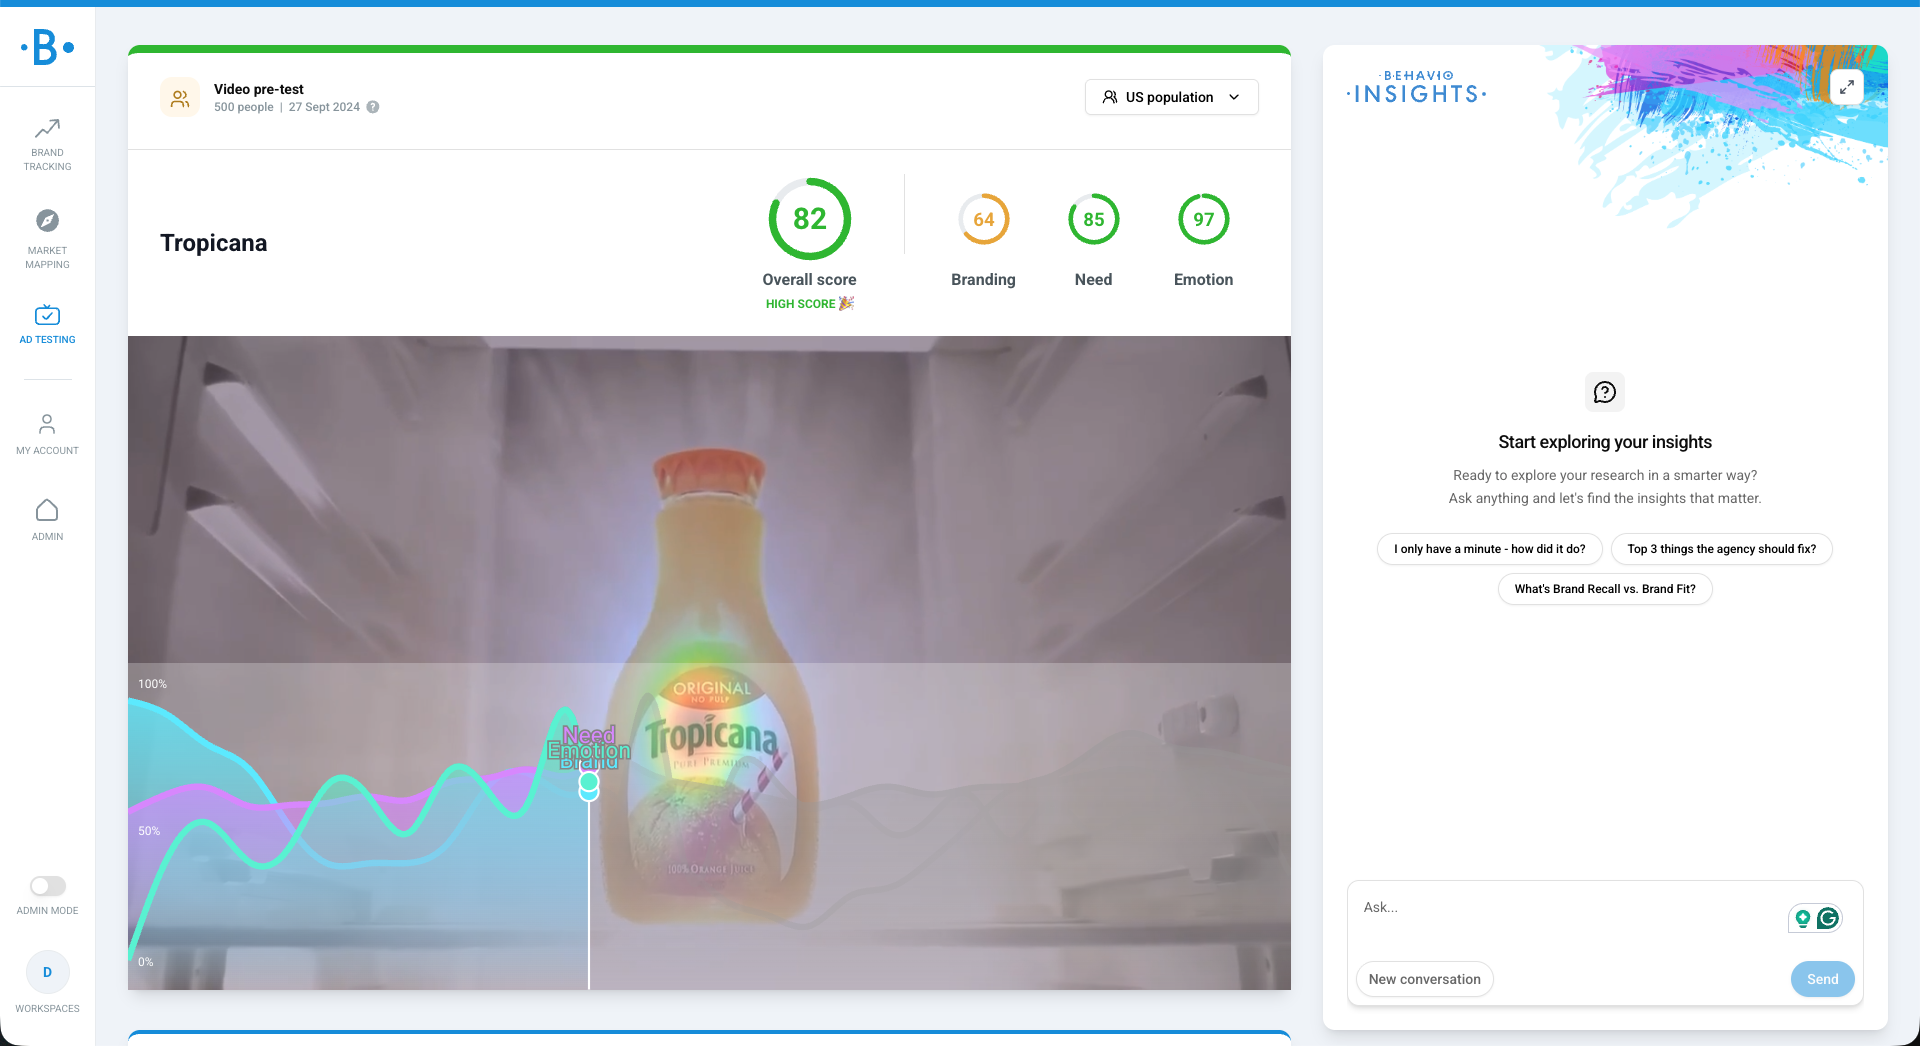Click the '500 people' text

[x=243, y=107]
